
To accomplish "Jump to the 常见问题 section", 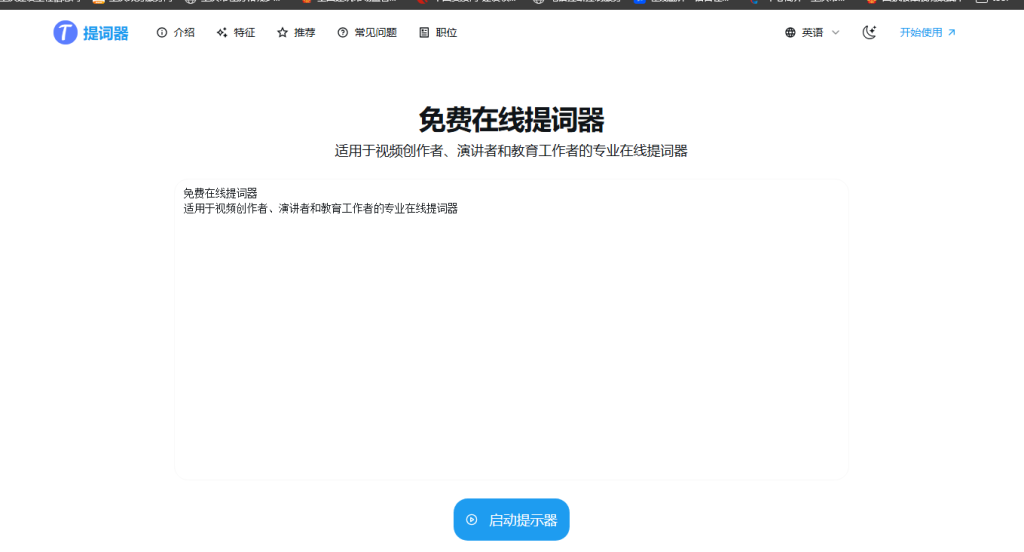I will (375, 33).
